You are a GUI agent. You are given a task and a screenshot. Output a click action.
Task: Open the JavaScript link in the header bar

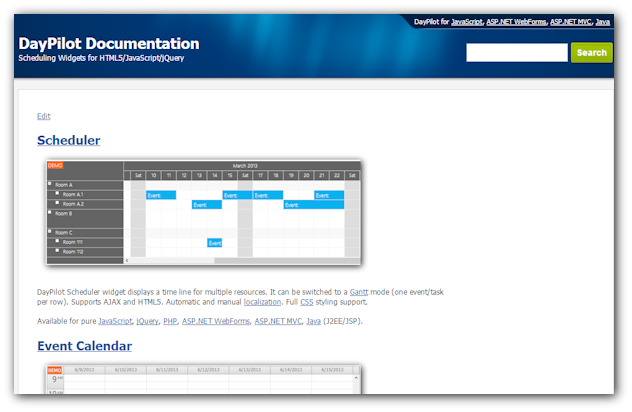point(466,22)
